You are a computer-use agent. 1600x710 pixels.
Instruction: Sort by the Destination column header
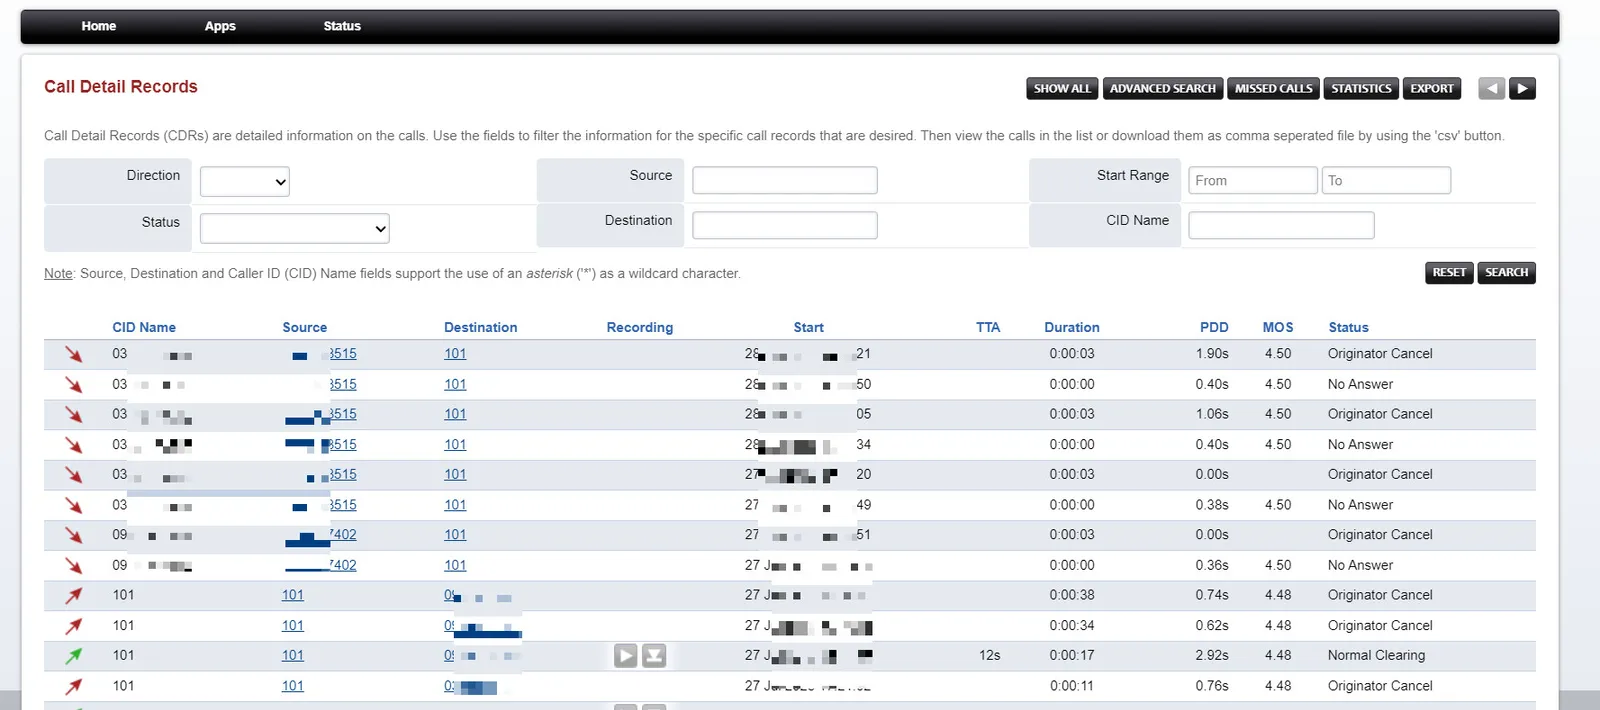481,327
